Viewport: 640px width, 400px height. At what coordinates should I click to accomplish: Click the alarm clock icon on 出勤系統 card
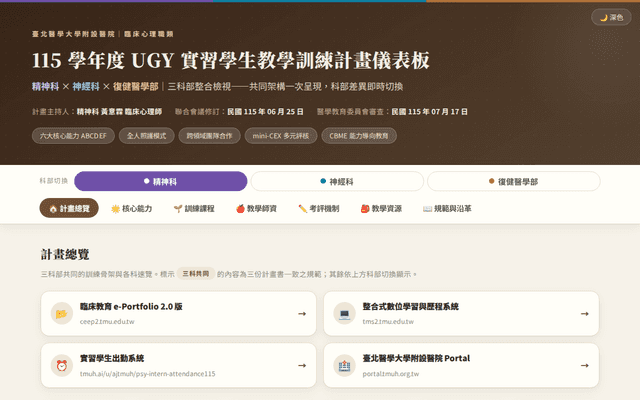(62, 365)
